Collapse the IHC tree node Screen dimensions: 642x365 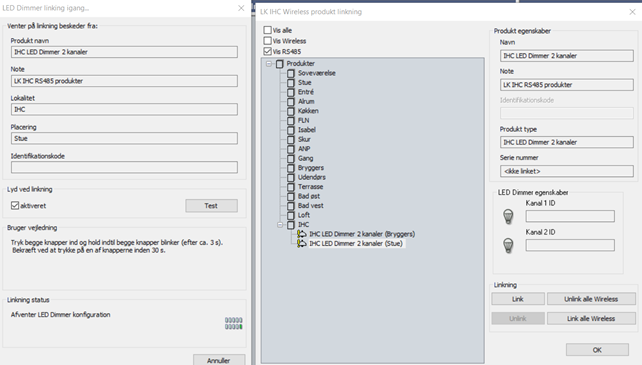280,225
